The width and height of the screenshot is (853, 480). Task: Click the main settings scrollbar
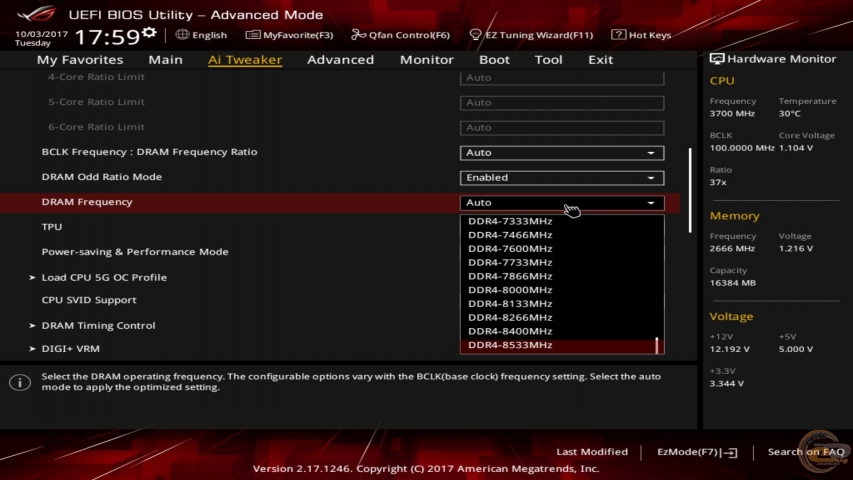click(690, 190)
